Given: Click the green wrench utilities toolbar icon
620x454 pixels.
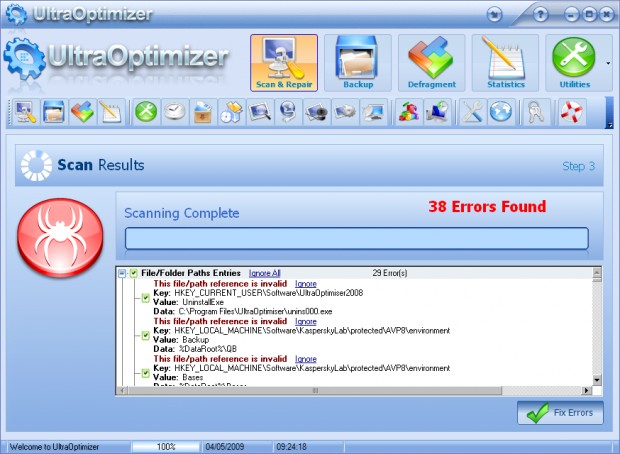Looking at the screenshot, I should [146, 112].
